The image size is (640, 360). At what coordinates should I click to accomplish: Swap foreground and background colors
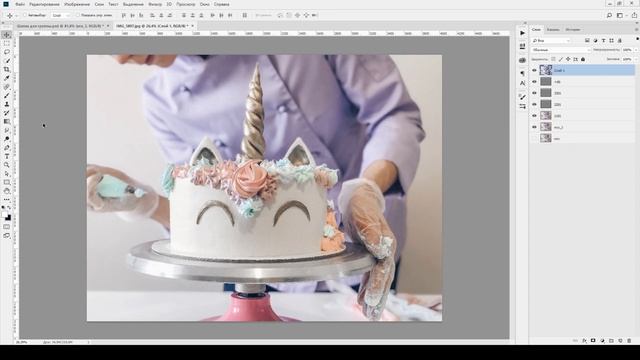(x=10, y=208)
